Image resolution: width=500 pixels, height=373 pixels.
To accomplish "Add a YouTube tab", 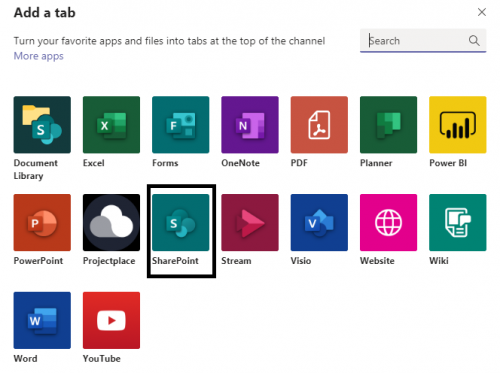I will point(111,320).
